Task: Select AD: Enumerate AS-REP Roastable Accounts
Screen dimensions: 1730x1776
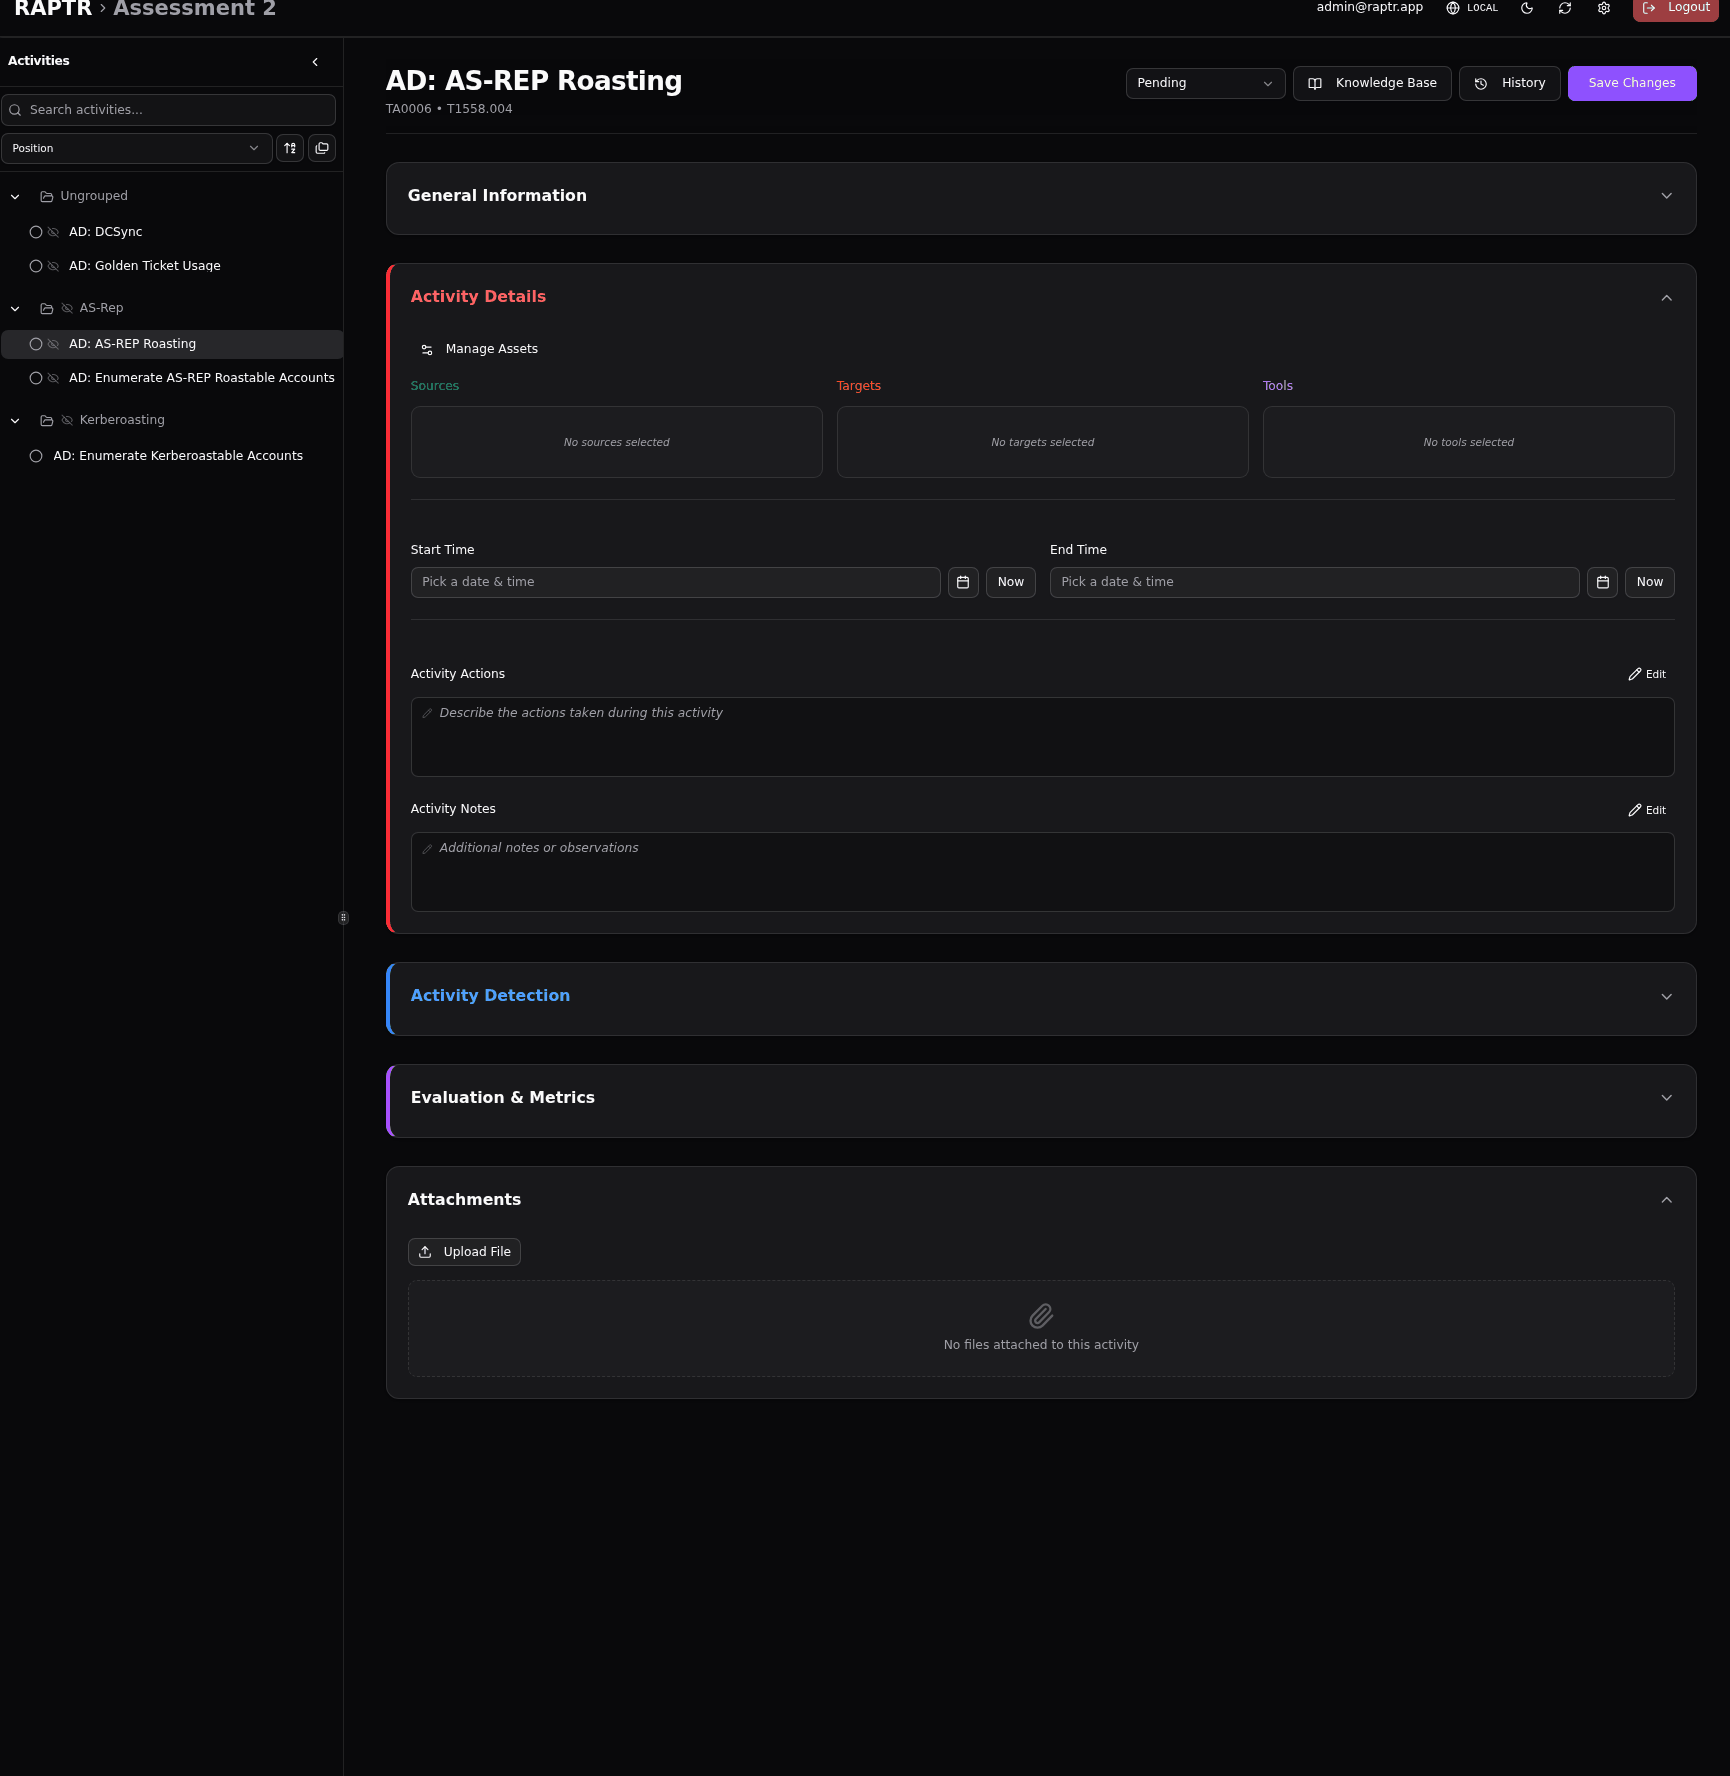Action: tap(201, 378)
